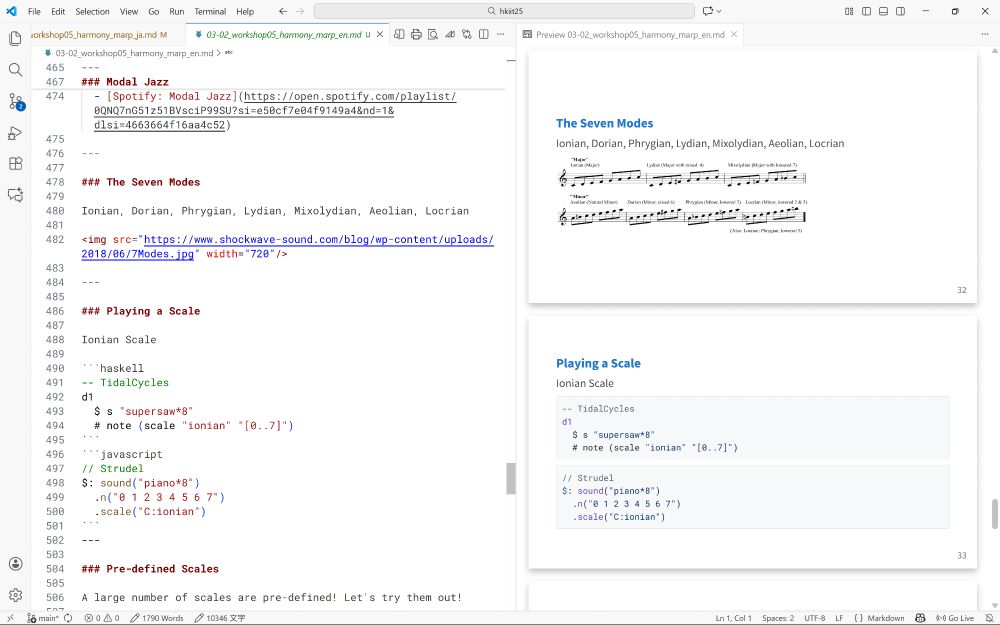This screenshot has width=1000, height=625.
Task: Open the Explorer view in activity bar
Action: coord(15,39)
